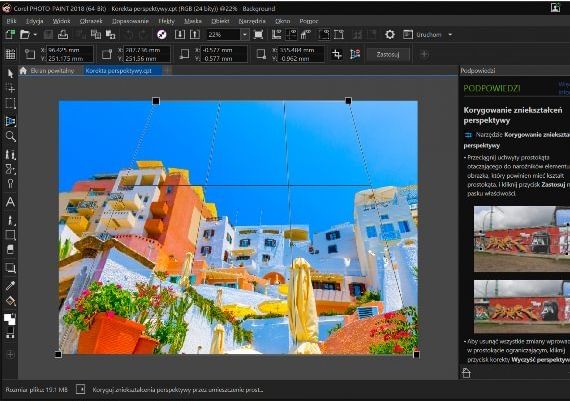The image size is (570, 401).
Task: Click the Open folder icon
Action: pos(25,35)
